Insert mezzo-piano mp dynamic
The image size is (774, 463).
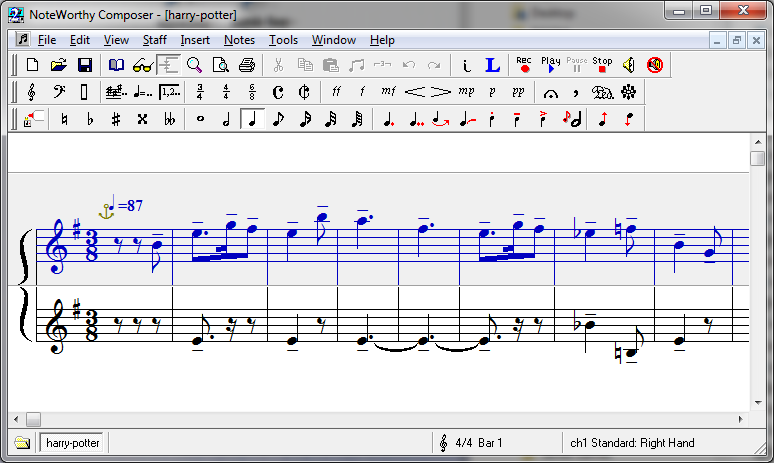coord(466,91)
